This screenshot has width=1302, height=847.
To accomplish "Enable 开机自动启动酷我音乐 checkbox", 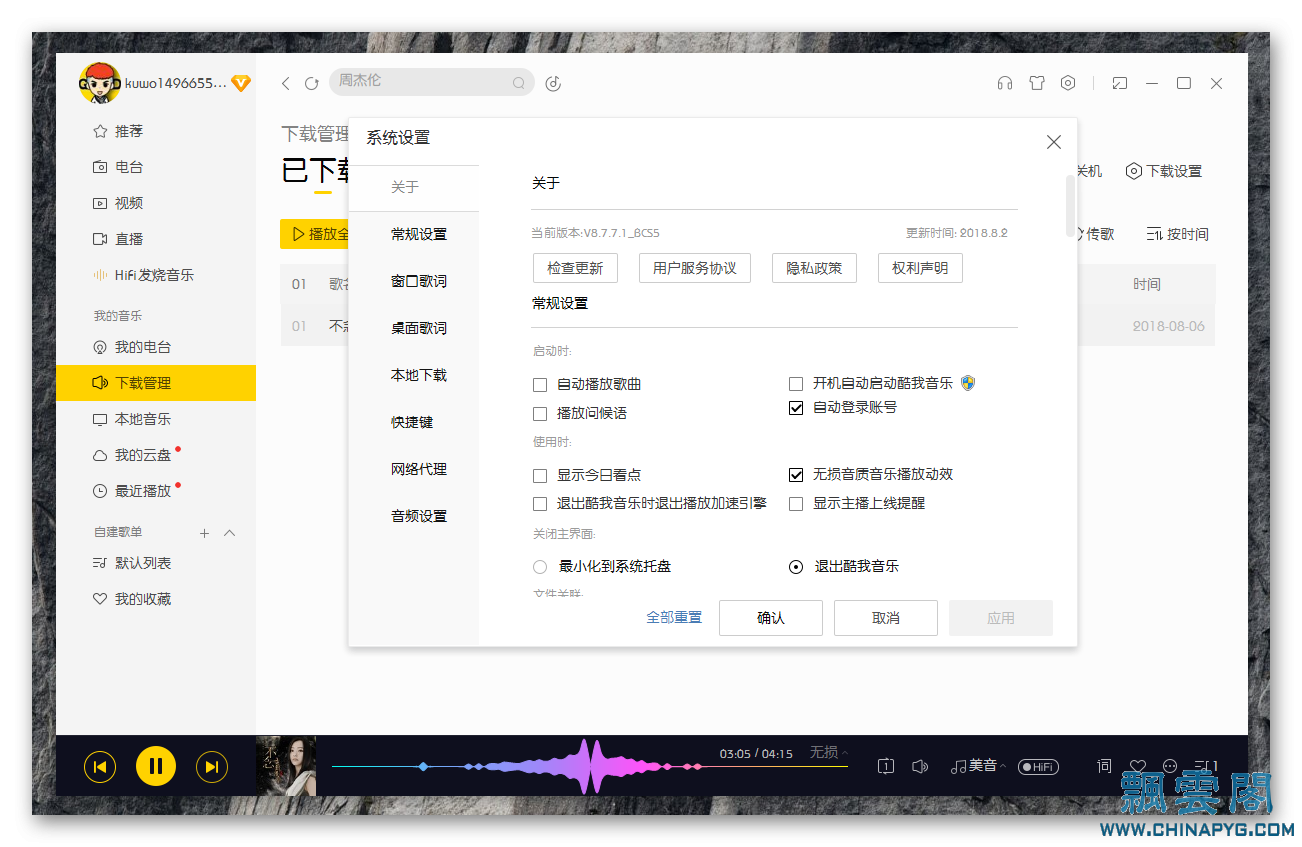I will (796, 384).
